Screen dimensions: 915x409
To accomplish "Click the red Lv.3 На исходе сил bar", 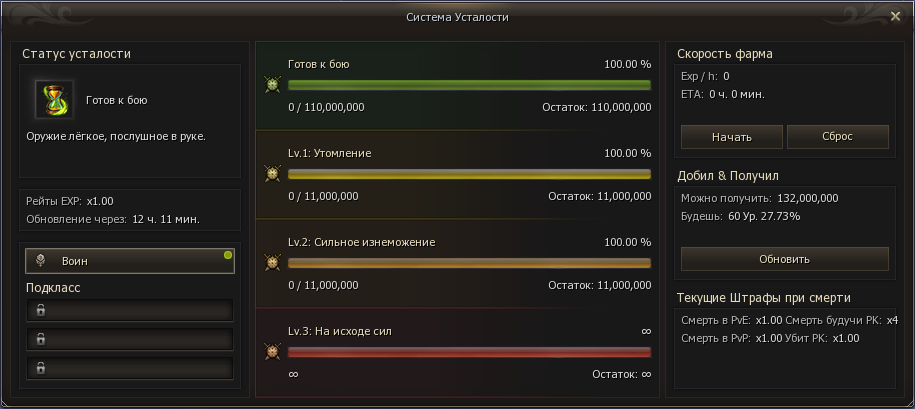I will [468, 352].
